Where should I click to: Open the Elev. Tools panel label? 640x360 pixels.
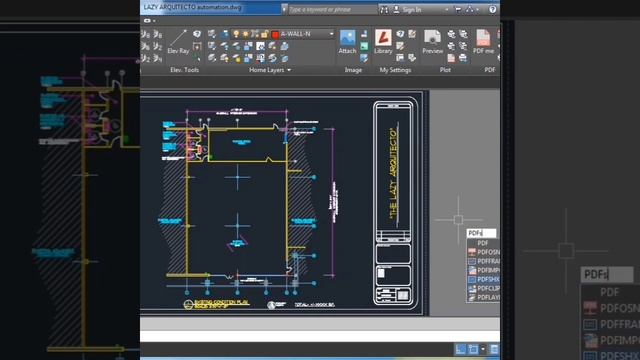click(184, 70)
